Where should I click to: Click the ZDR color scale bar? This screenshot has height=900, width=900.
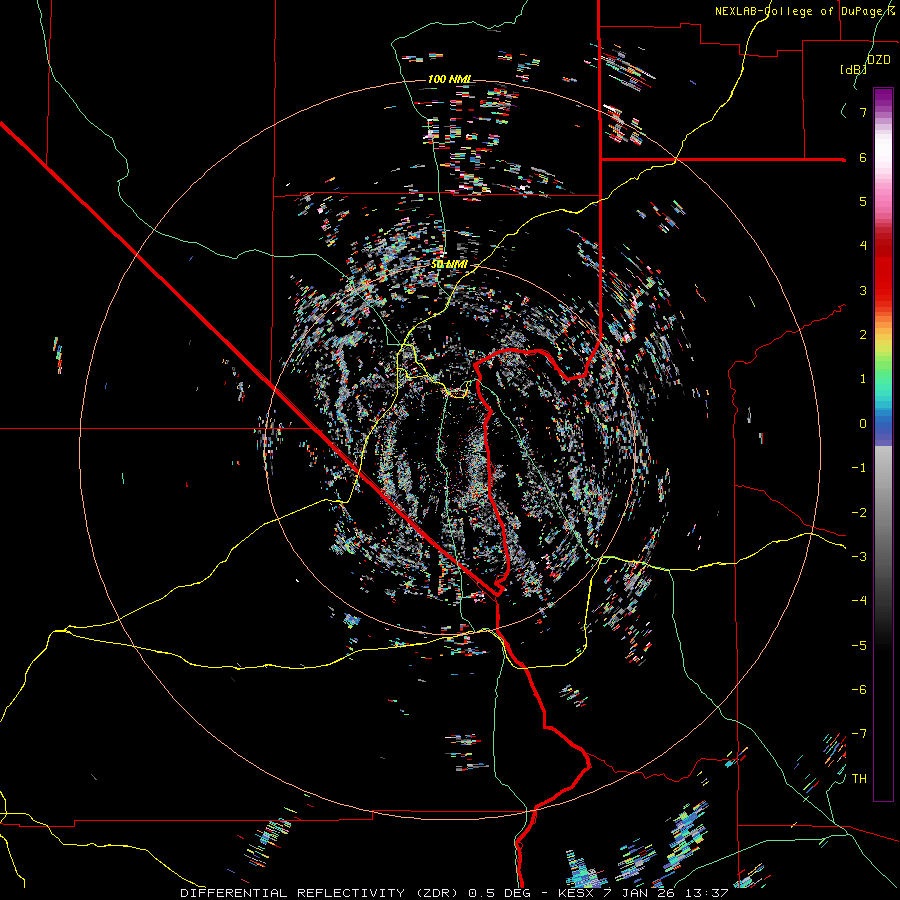click(883, 444)
